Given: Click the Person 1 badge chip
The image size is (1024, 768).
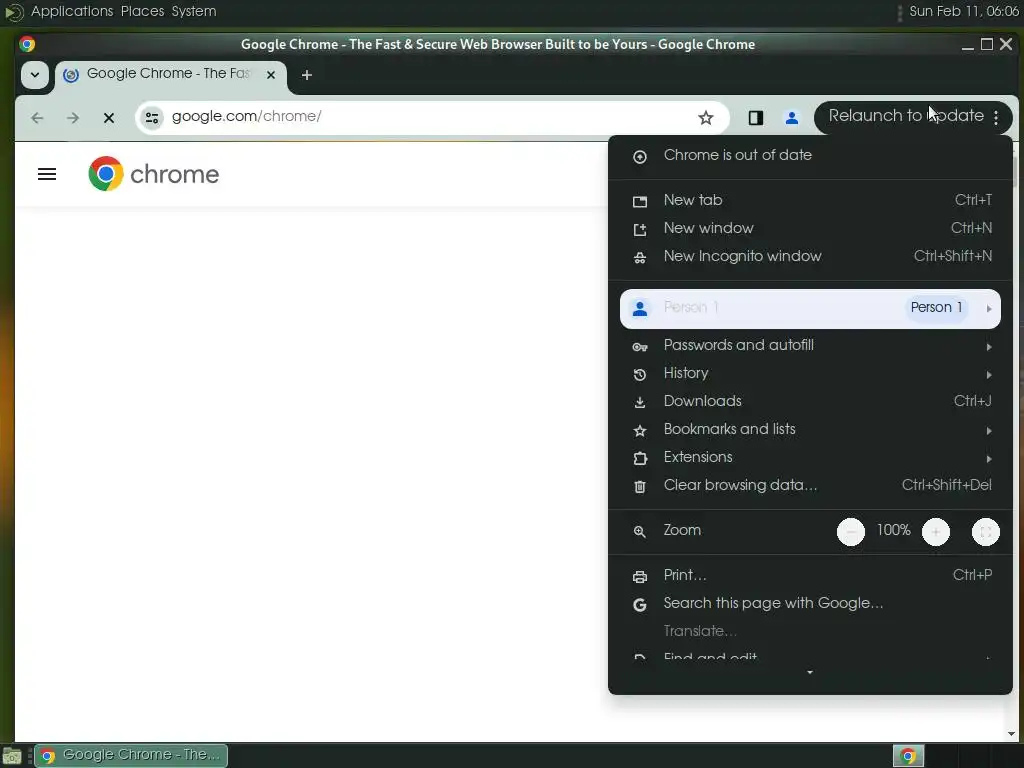Looking at the screenshot, I should tap(936, 308).
